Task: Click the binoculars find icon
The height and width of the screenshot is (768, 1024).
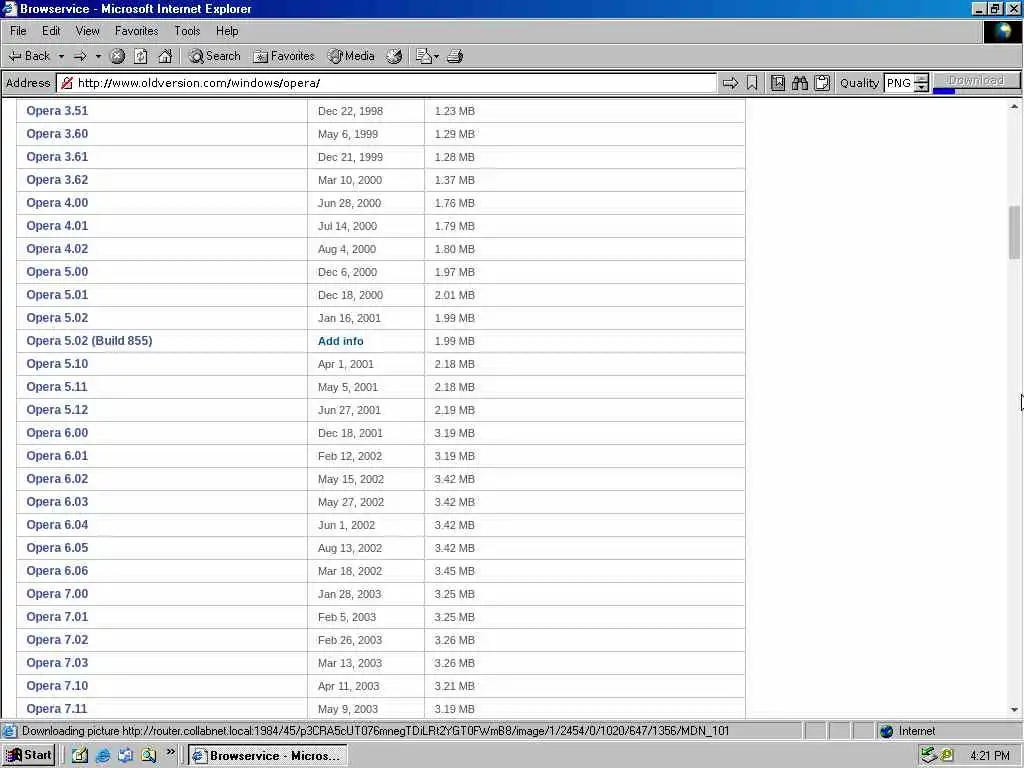Action: [800, 83]
